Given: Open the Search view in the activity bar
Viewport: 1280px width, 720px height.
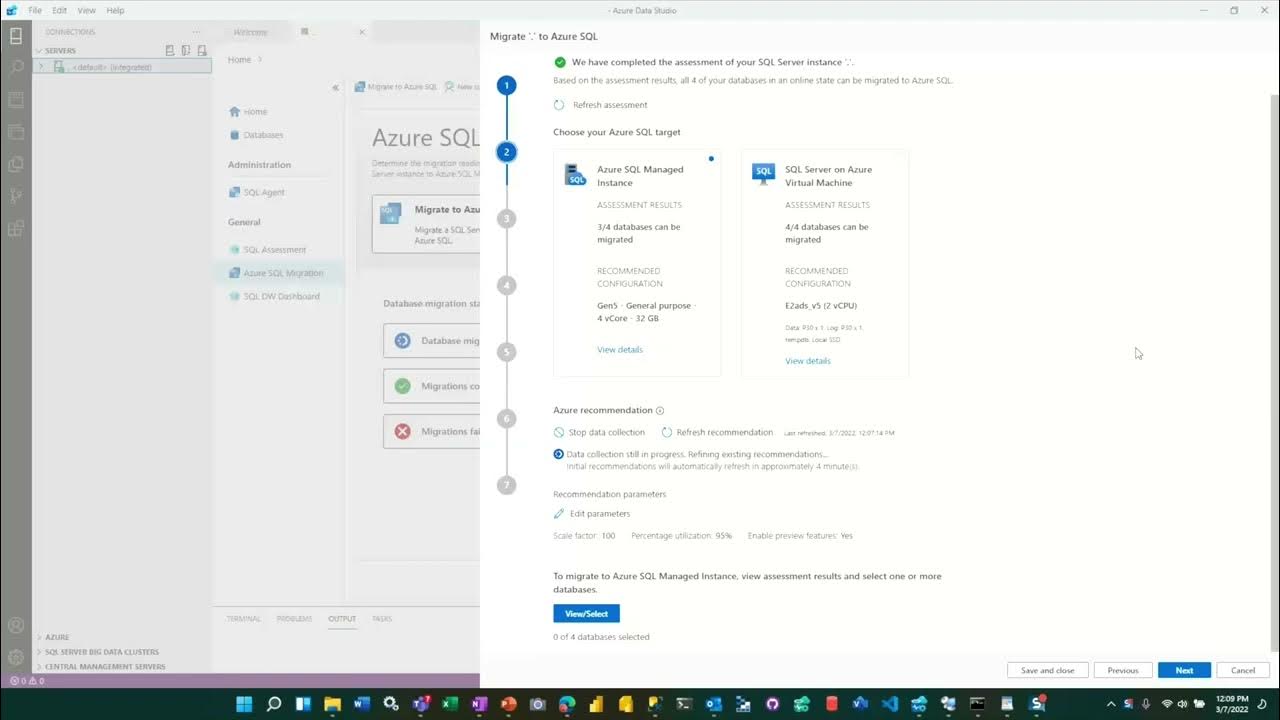Looking at the screenshot, I should coord(15,68).
